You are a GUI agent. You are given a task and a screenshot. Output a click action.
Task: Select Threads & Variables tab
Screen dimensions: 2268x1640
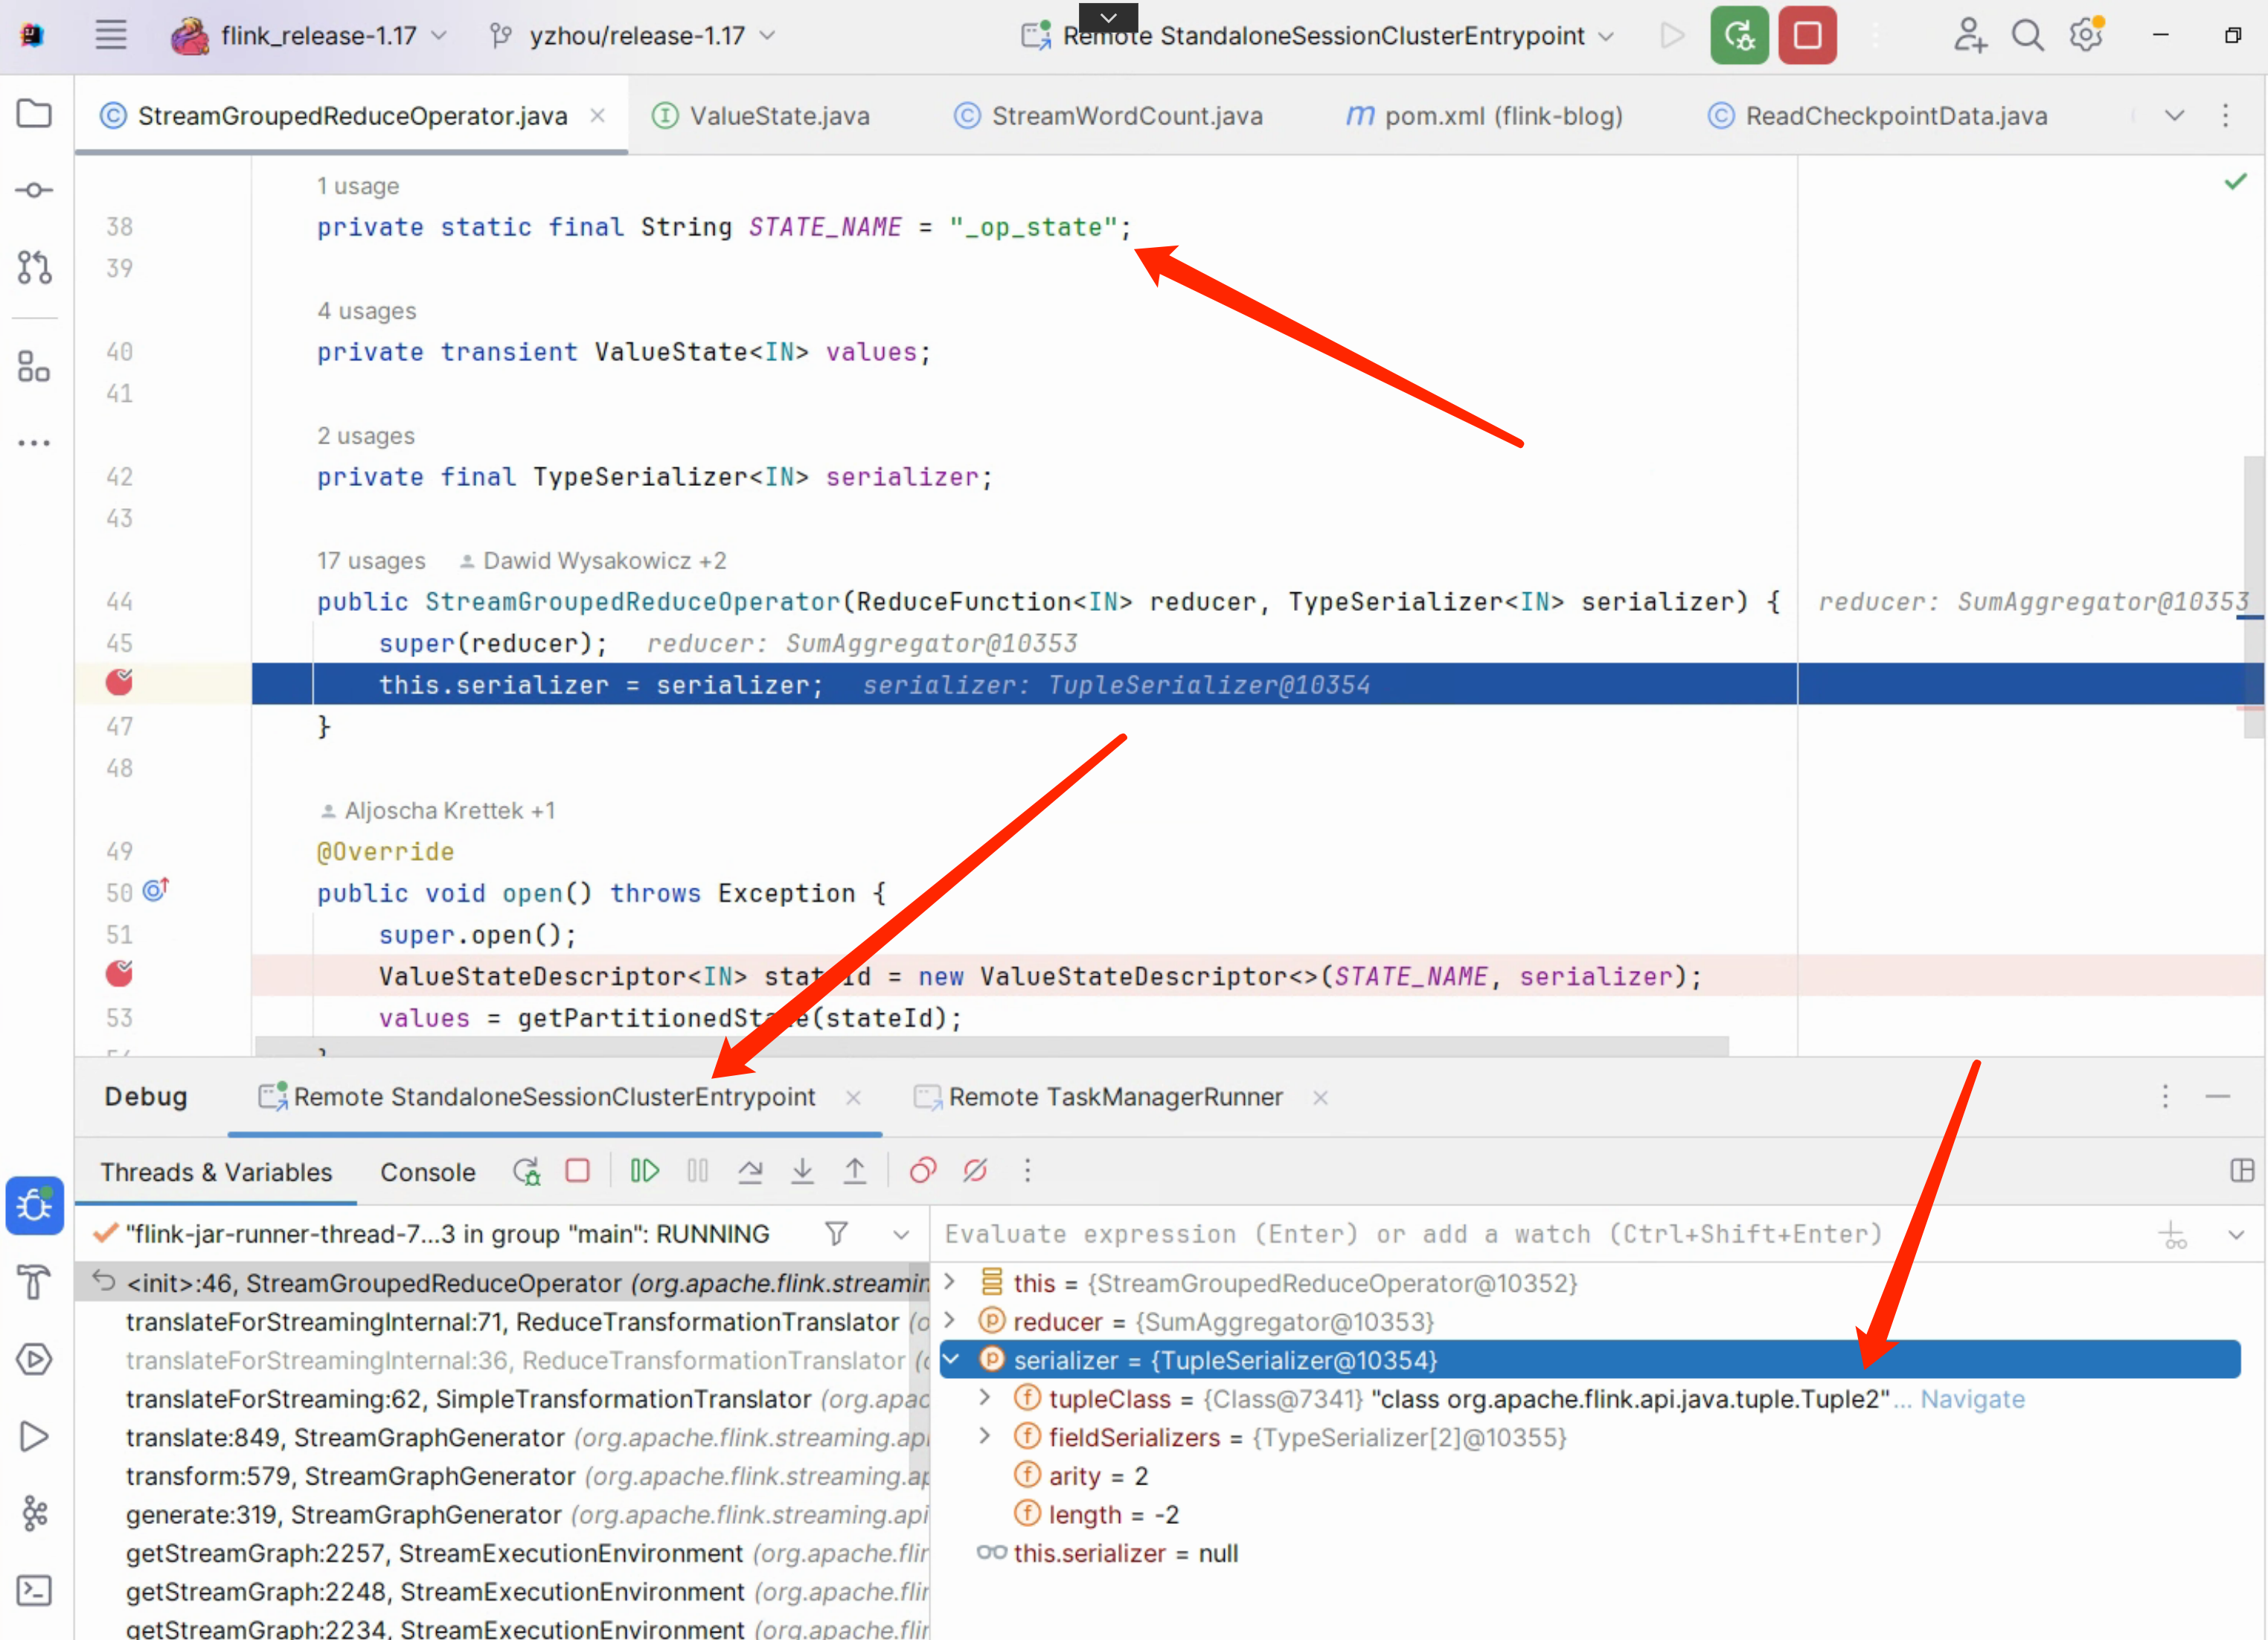click(216, 1172)
